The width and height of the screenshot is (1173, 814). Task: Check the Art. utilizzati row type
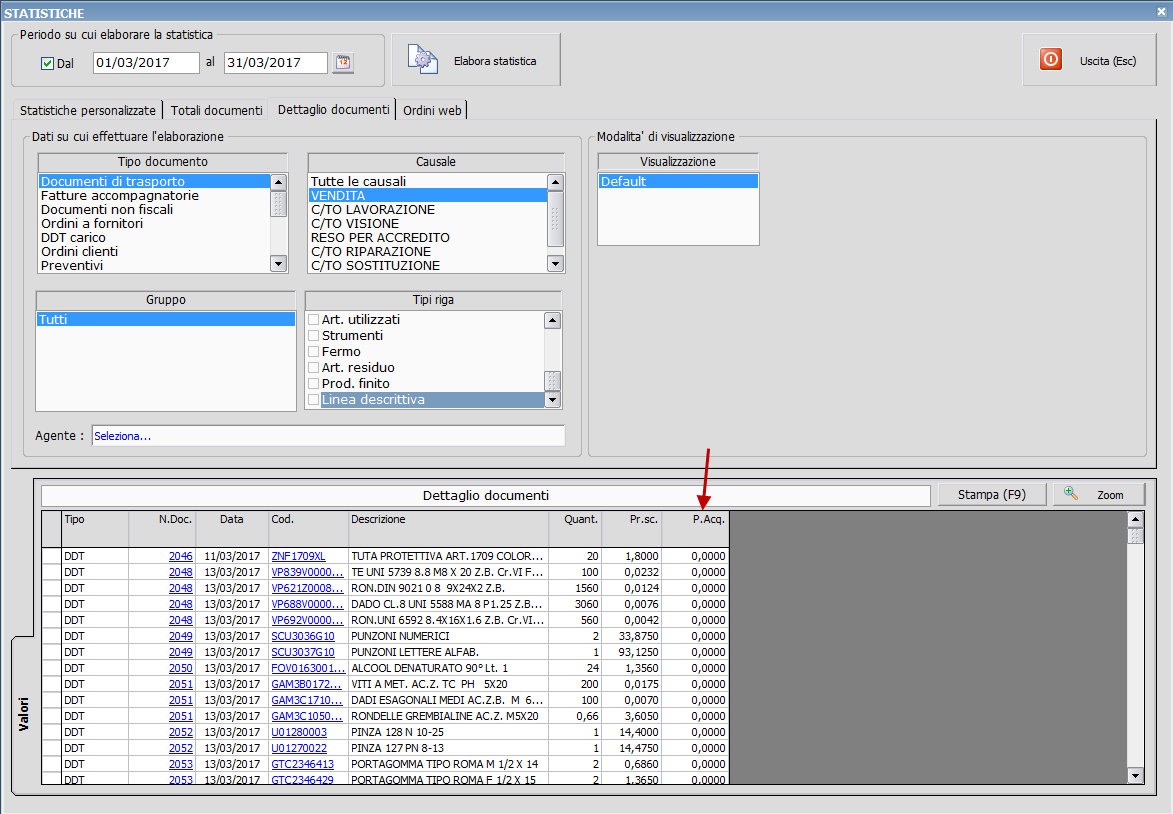coord(314,319)
